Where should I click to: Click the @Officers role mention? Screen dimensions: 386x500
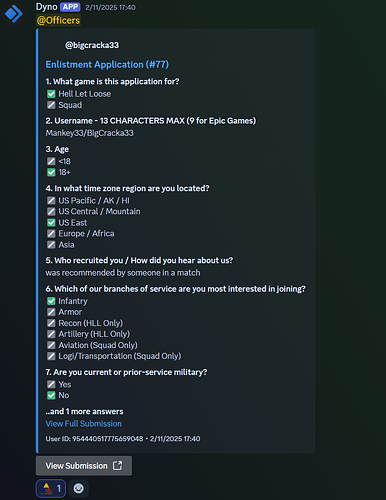(x=58, y=20)
